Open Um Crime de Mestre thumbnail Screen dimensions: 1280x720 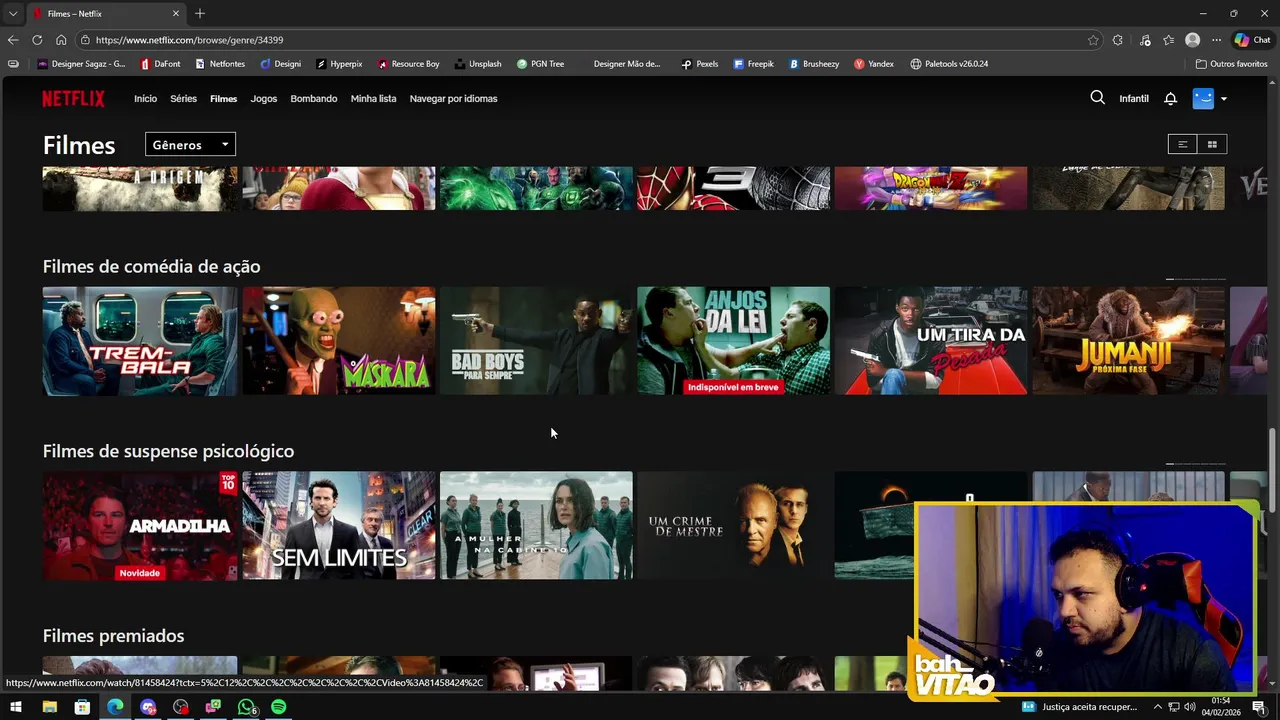click(x=734, y=526)
